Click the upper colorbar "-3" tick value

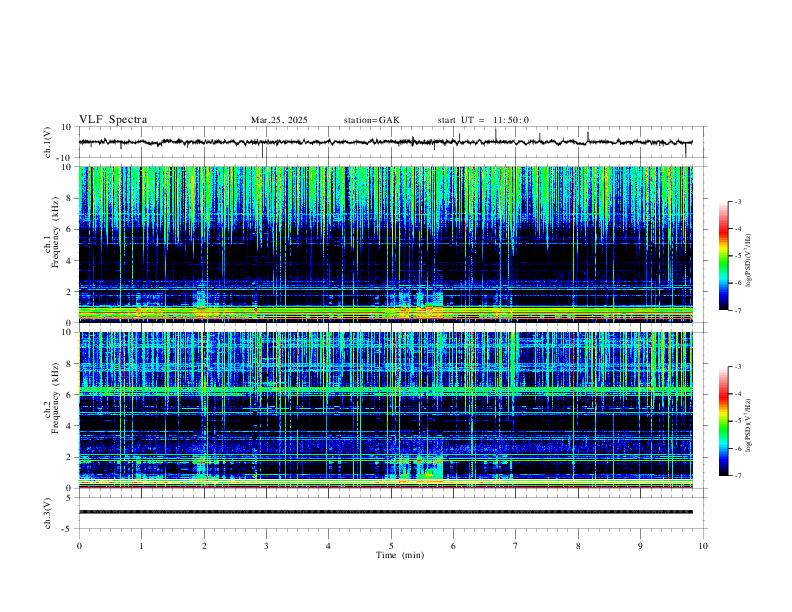coord(738,201)
